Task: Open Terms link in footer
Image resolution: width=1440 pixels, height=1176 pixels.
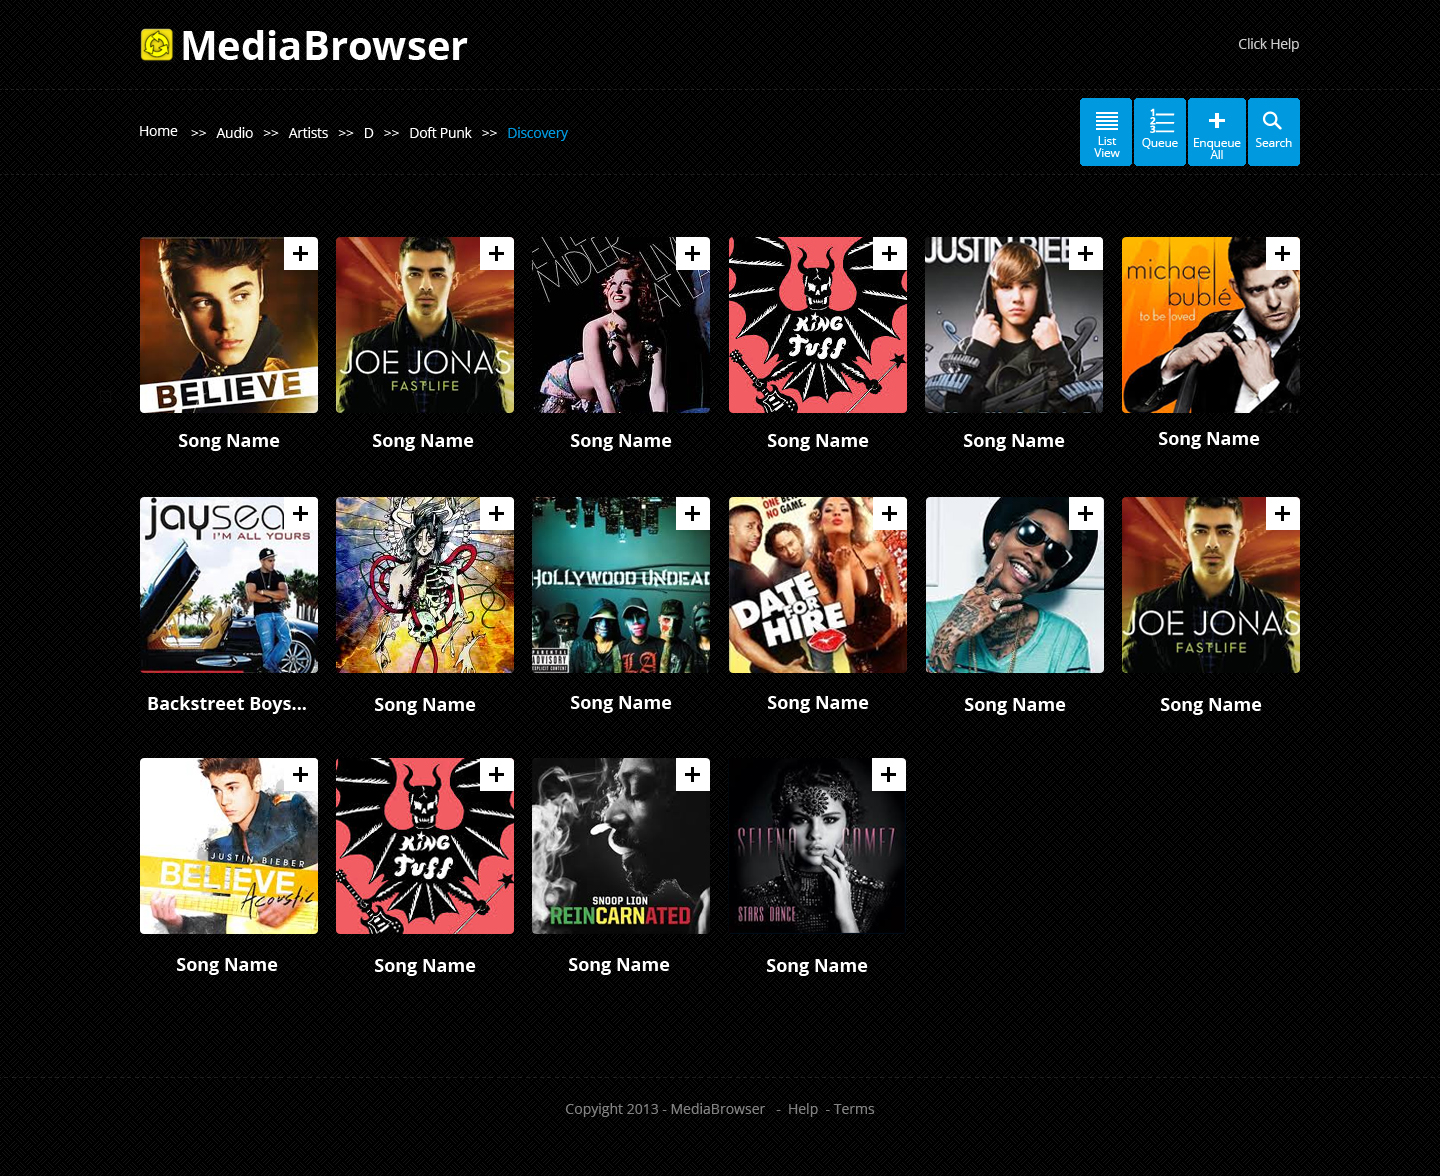Action: (x=854, y=1109)
